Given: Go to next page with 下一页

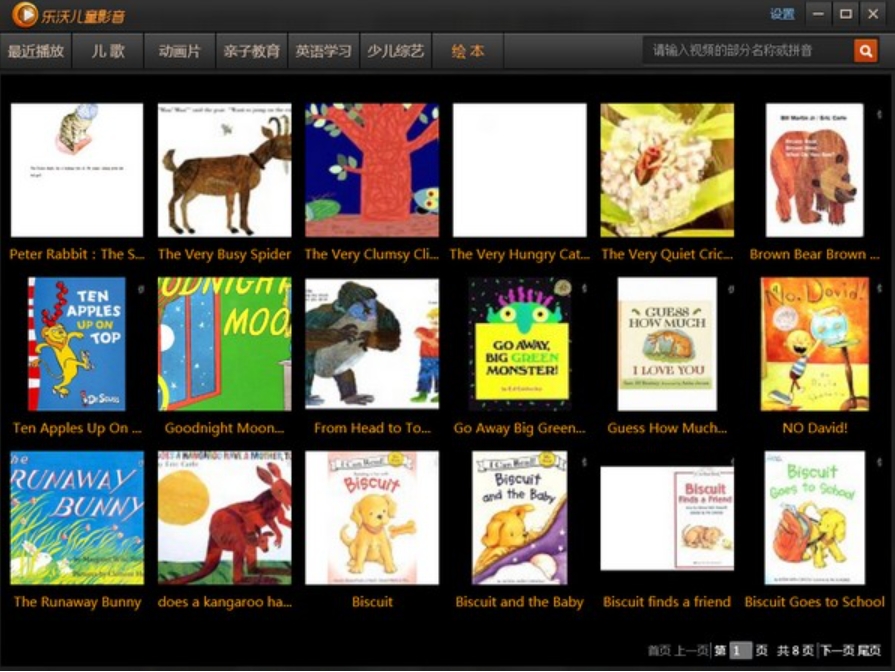Looking at the screenshot, I should click(x=837, y=650).
